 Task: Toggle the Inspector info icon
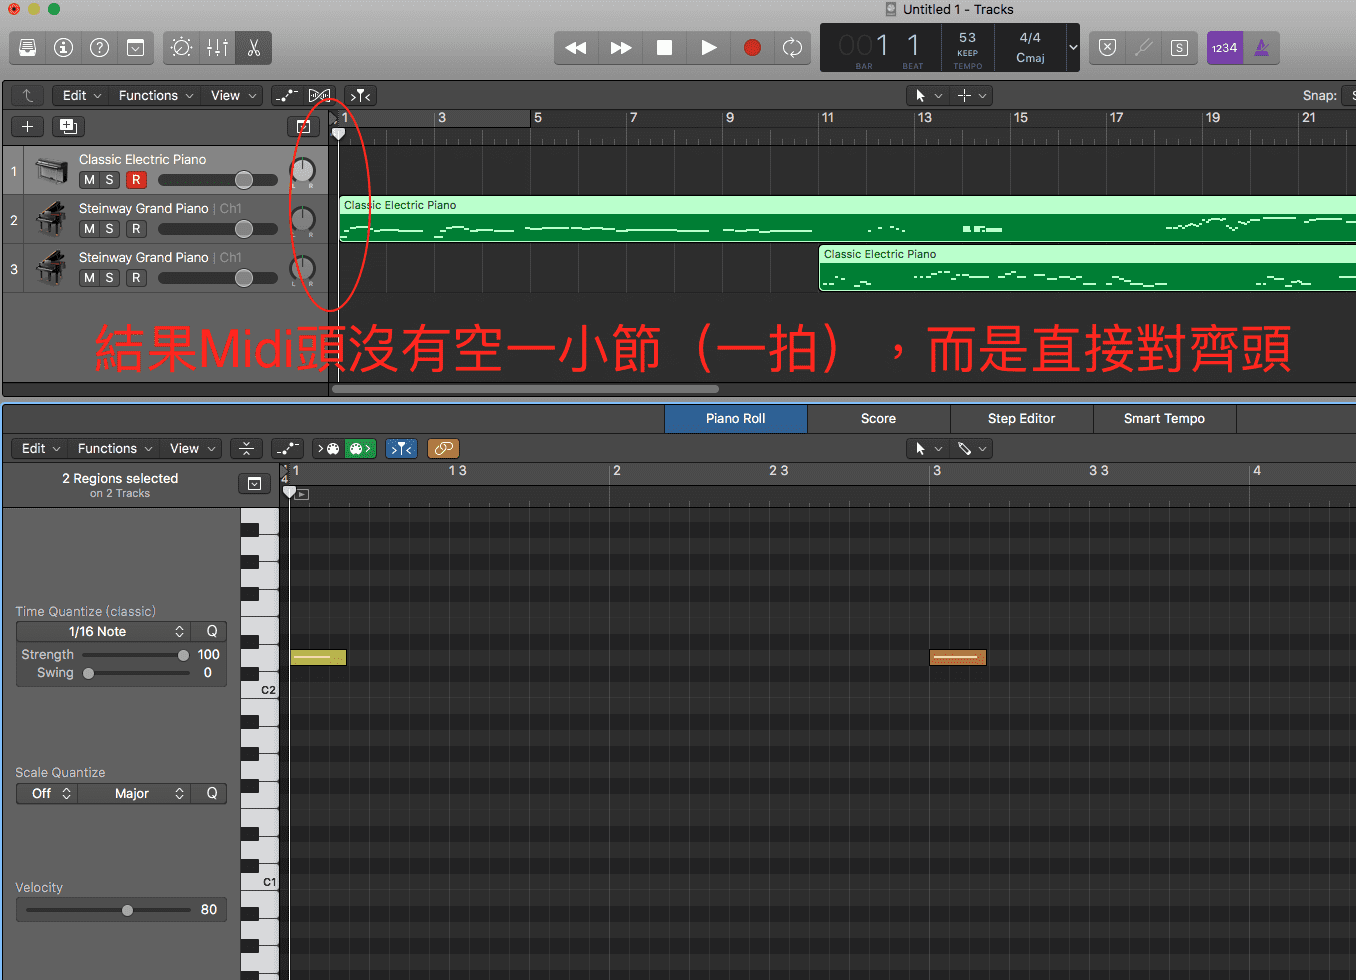pos(64,47)
